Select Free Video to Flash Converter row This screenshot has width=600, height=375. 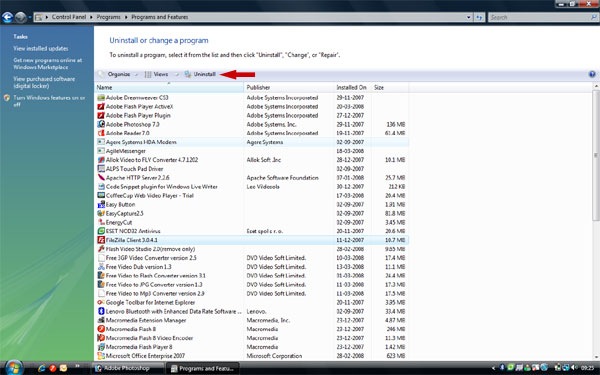point(251,276)
